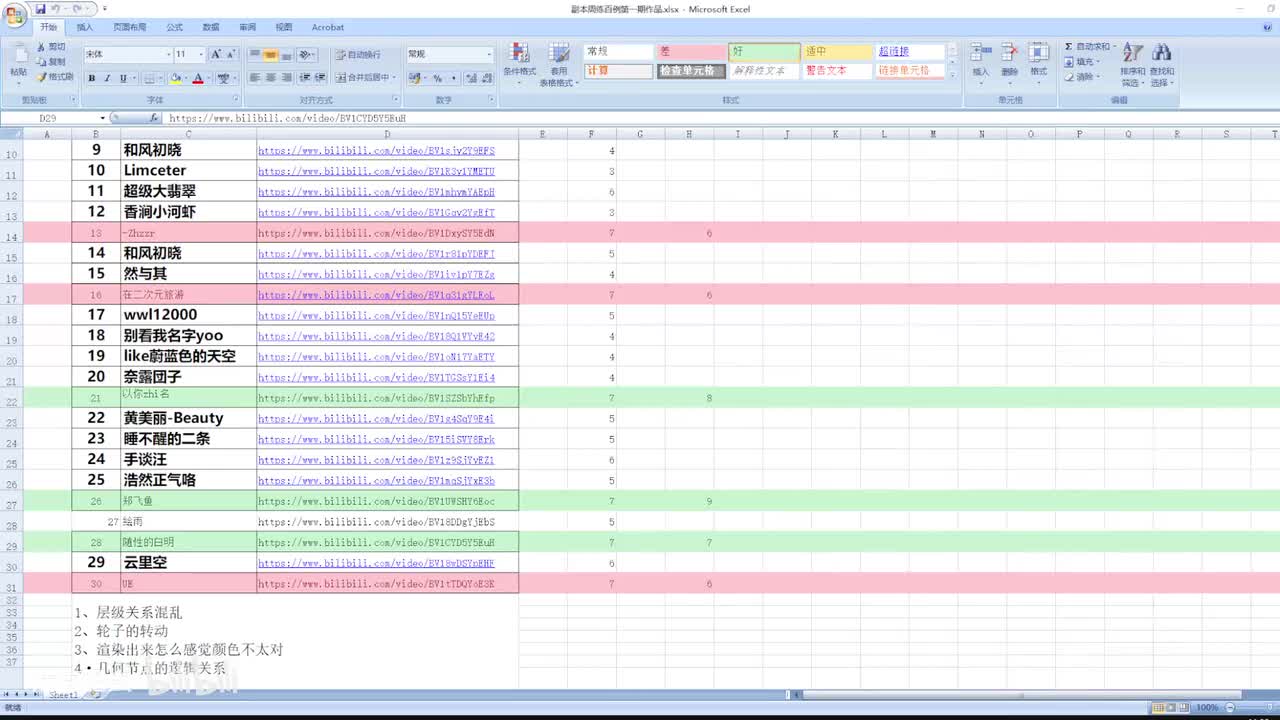Open bilibili link in 手谈汪 row

pos(376,460)
